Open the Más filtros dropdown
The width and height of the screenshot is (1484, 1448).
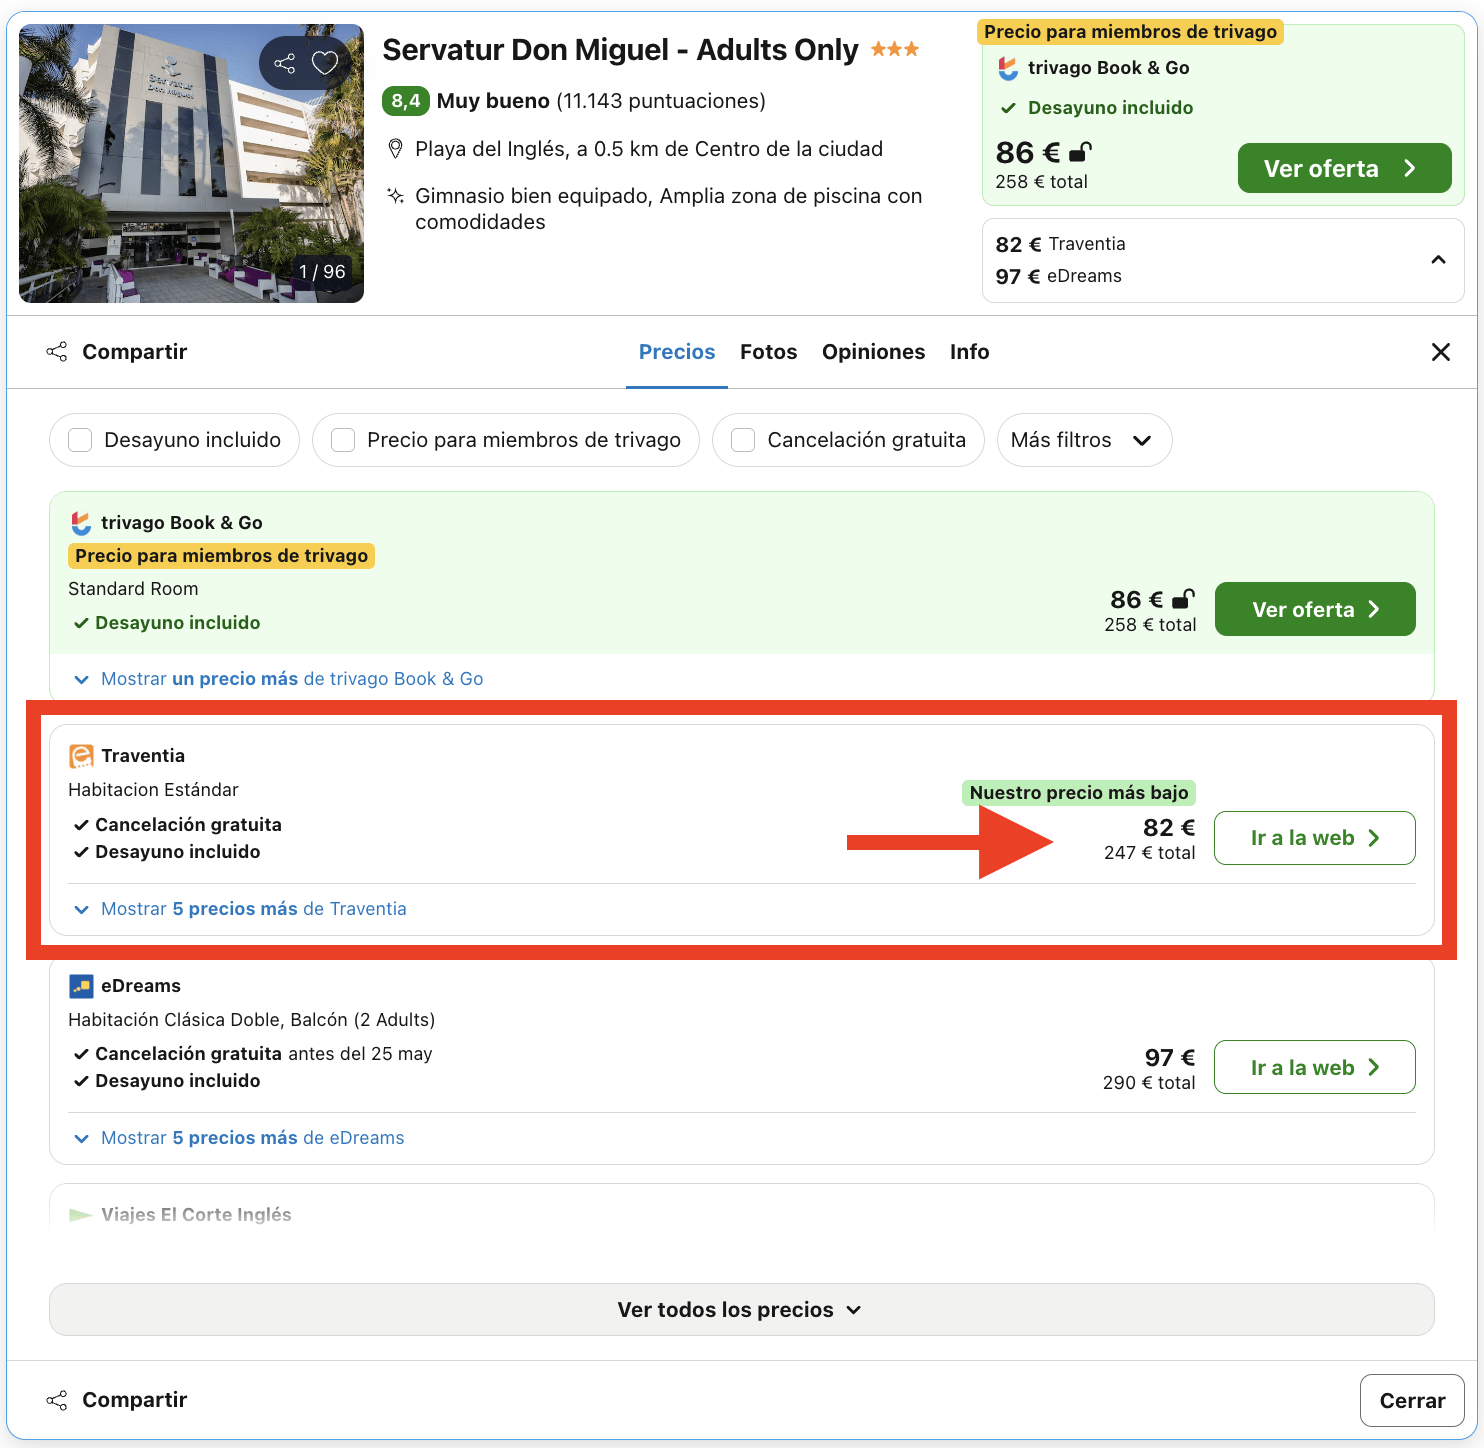point(1084,440)
